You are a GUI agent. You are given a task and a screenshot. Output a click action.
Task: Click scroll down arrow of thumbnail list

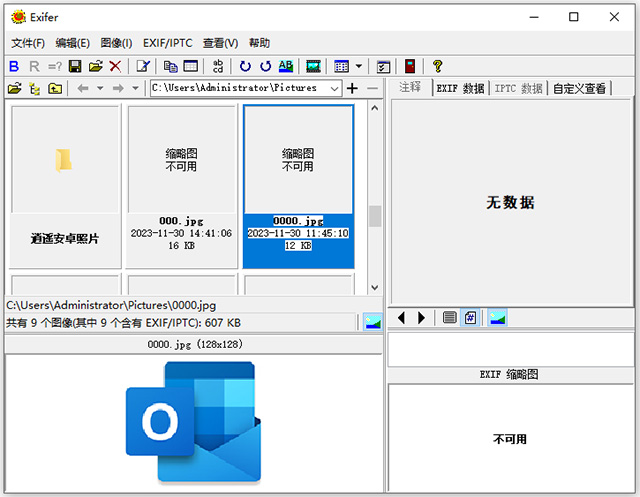(375, 287)
